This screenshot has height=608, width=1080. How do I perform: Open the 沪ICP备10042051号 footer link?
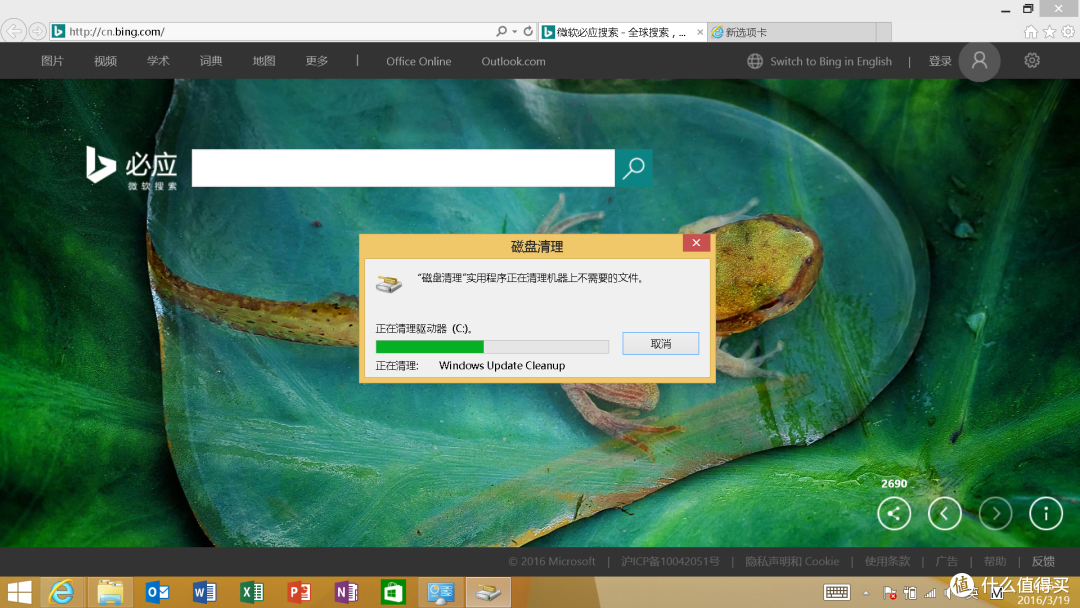point(670,562)
